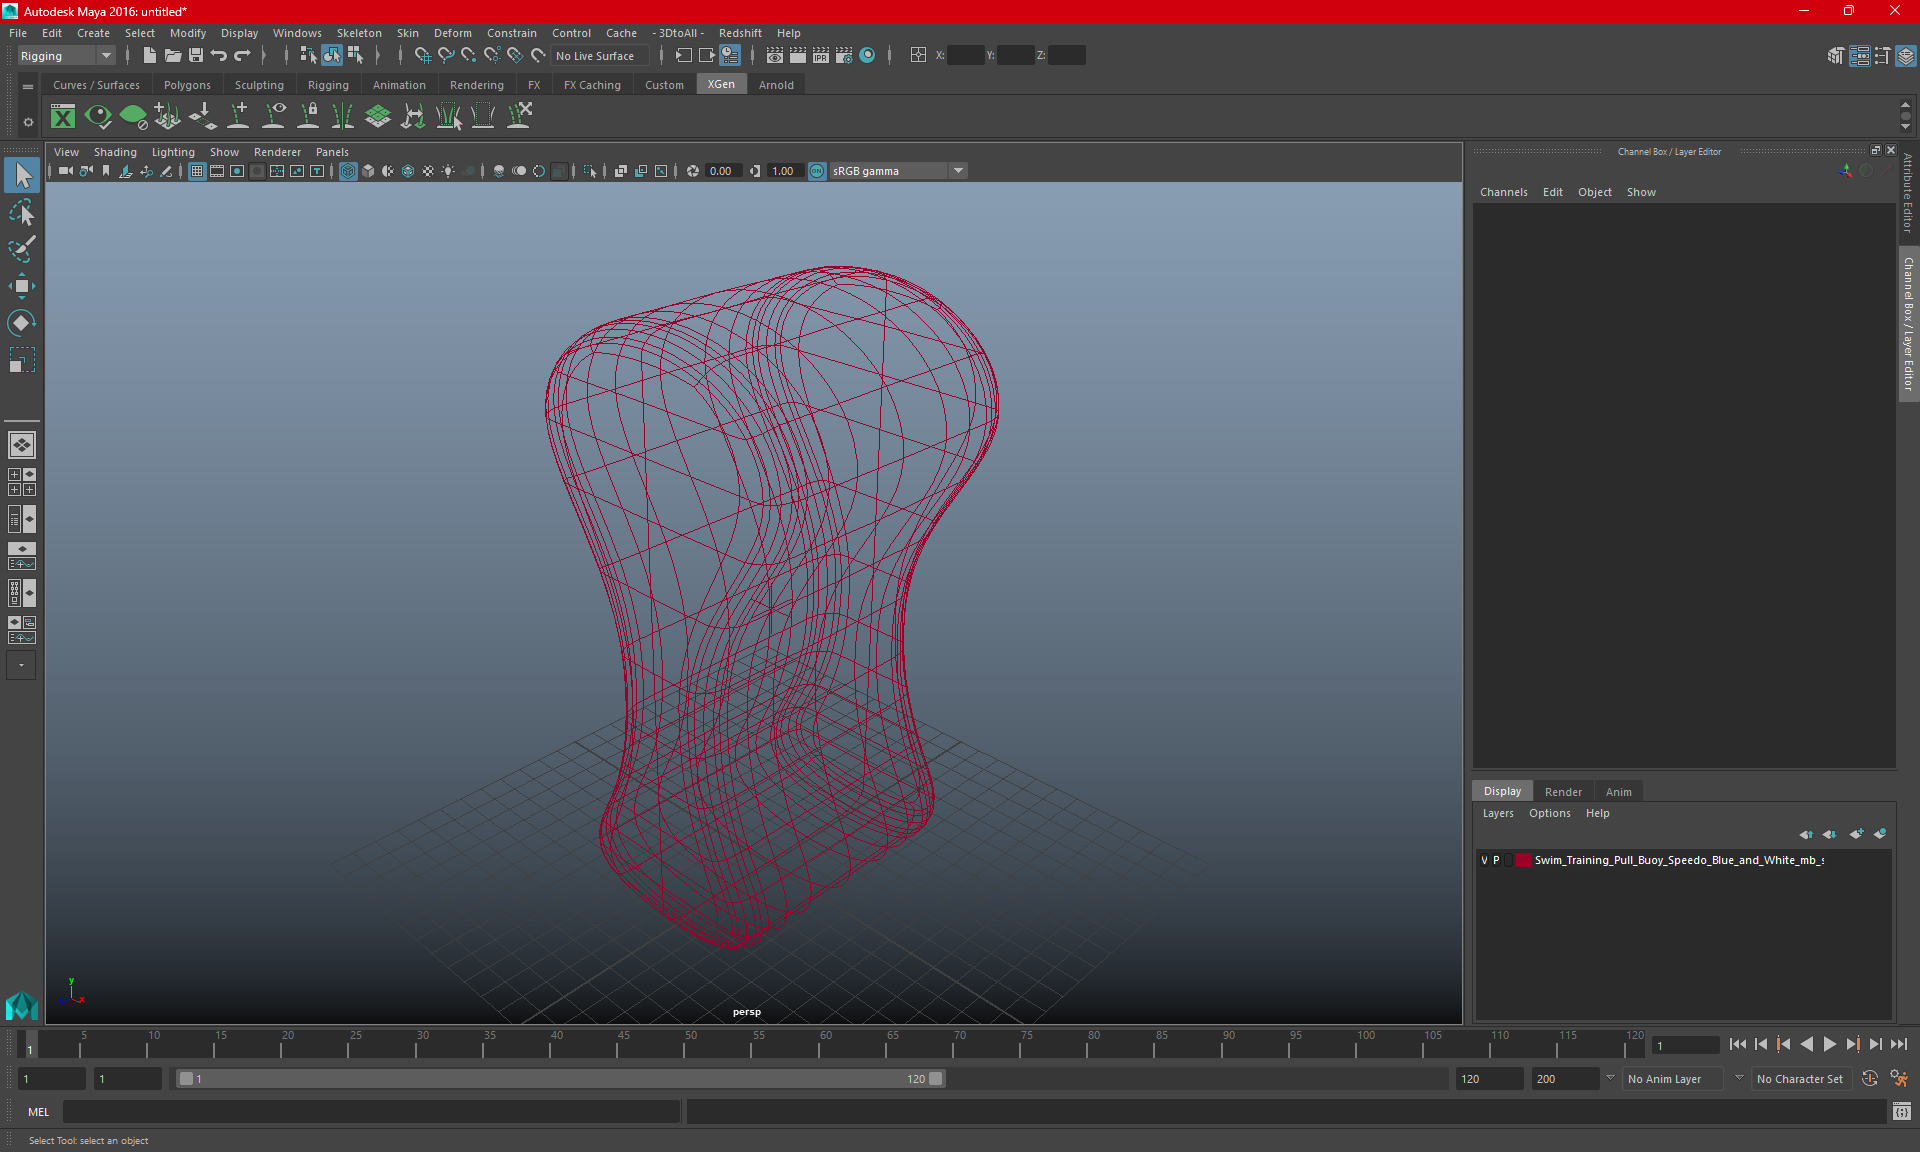Click the Render tab in Channel Box

pyautogui.click(x=1563, y=791)
